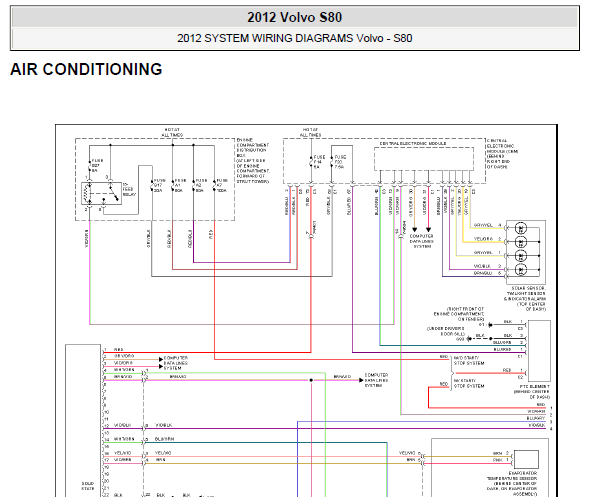The height and width of the screenshot is (497, 603).
Task: Click the "Solar sensor, twilight sensor" component label
Action: point(525,299)
